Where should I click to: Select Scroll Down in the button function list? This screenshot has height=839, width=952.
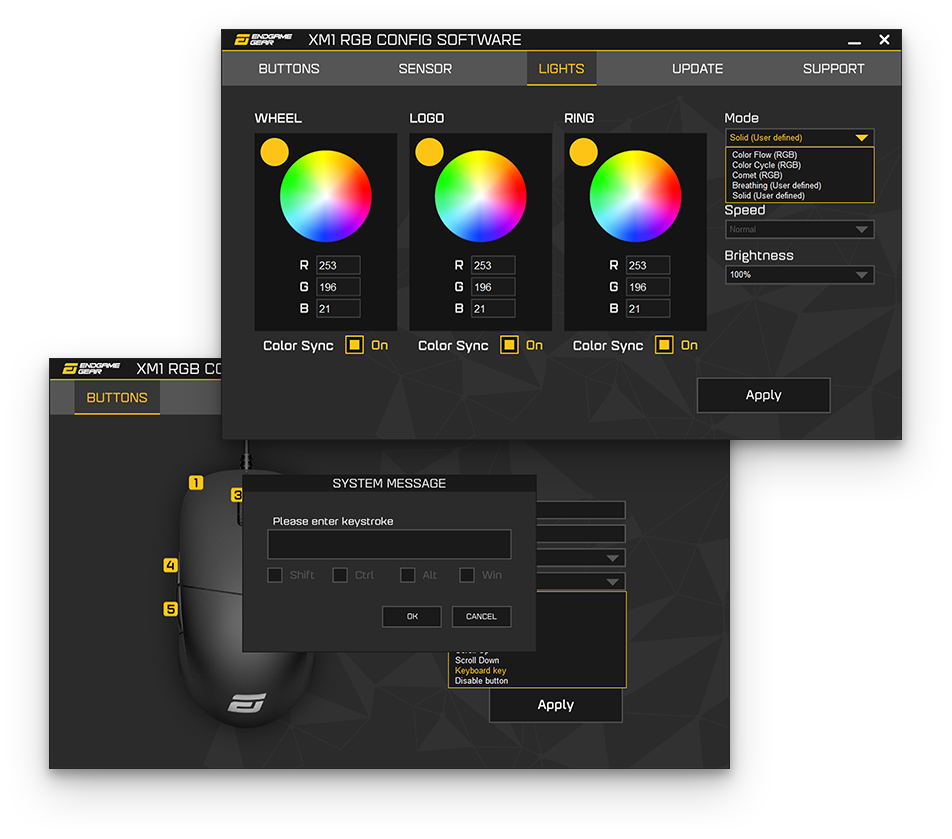477,660
